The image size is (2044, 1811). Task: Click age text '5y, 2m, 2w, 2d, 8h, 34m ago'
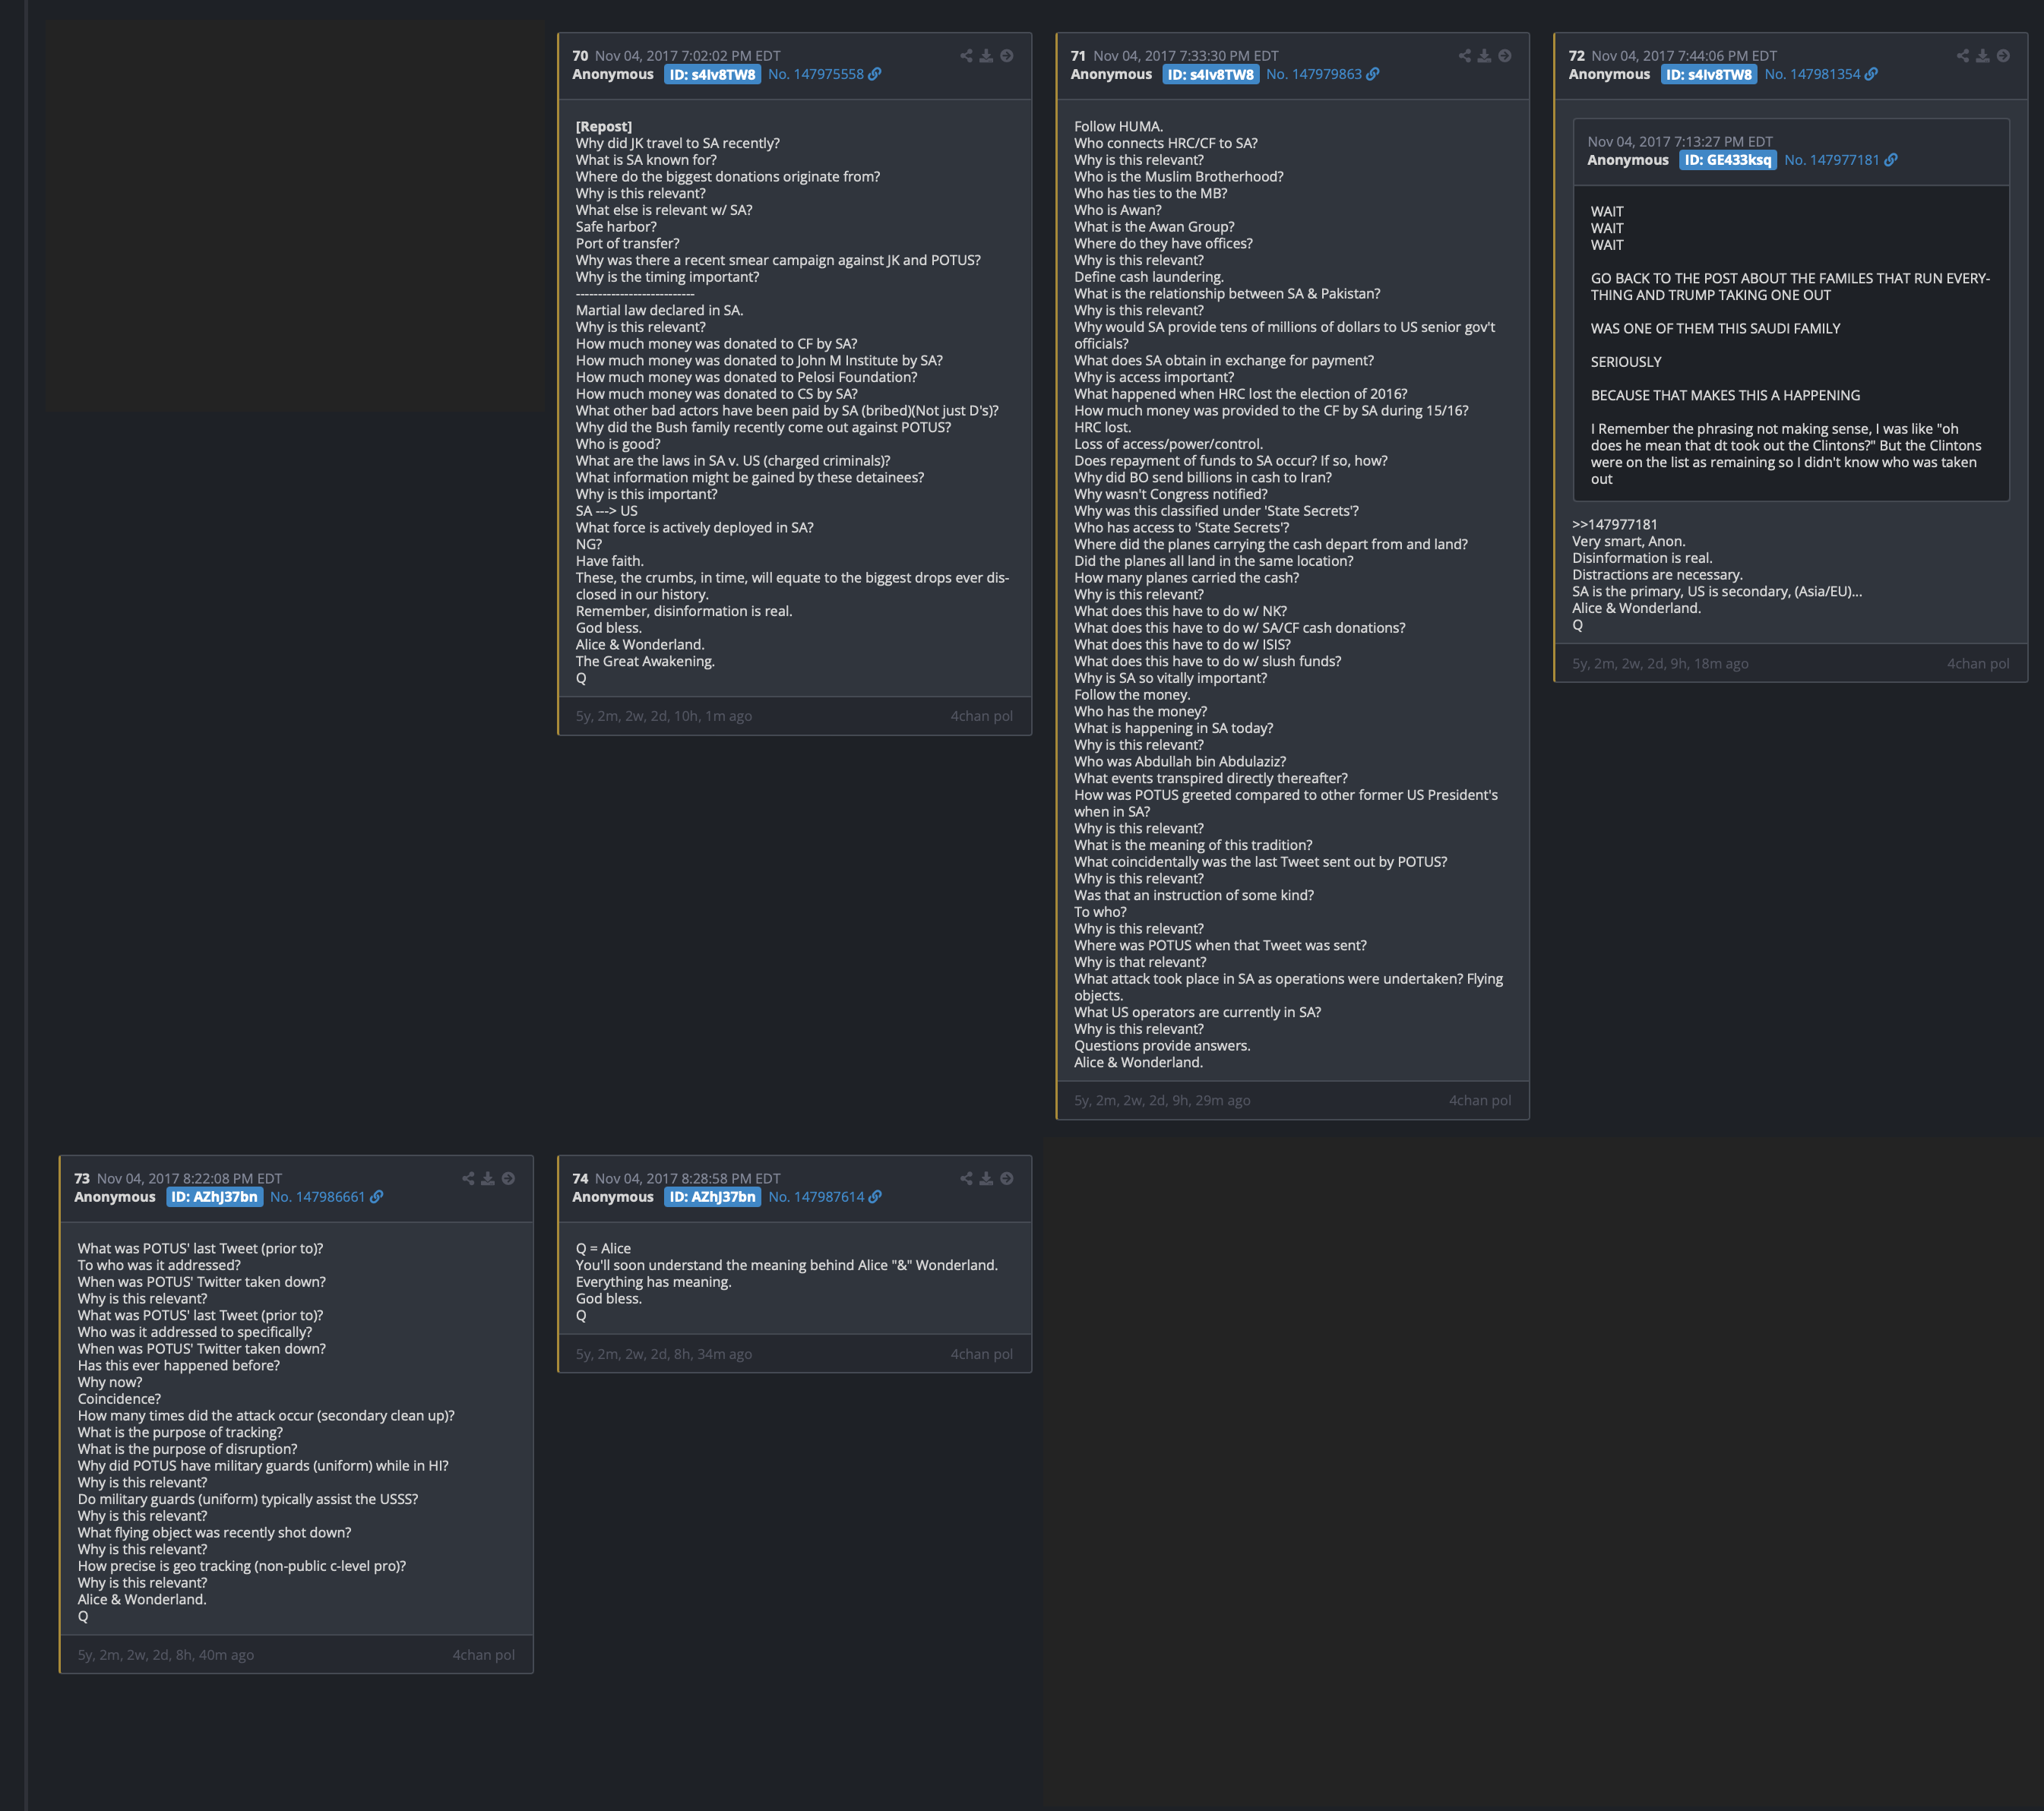[664, 1354]
